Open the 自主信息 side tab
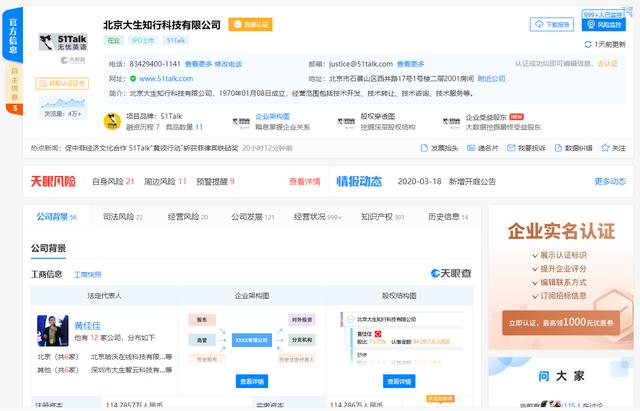 coord(14,84)
